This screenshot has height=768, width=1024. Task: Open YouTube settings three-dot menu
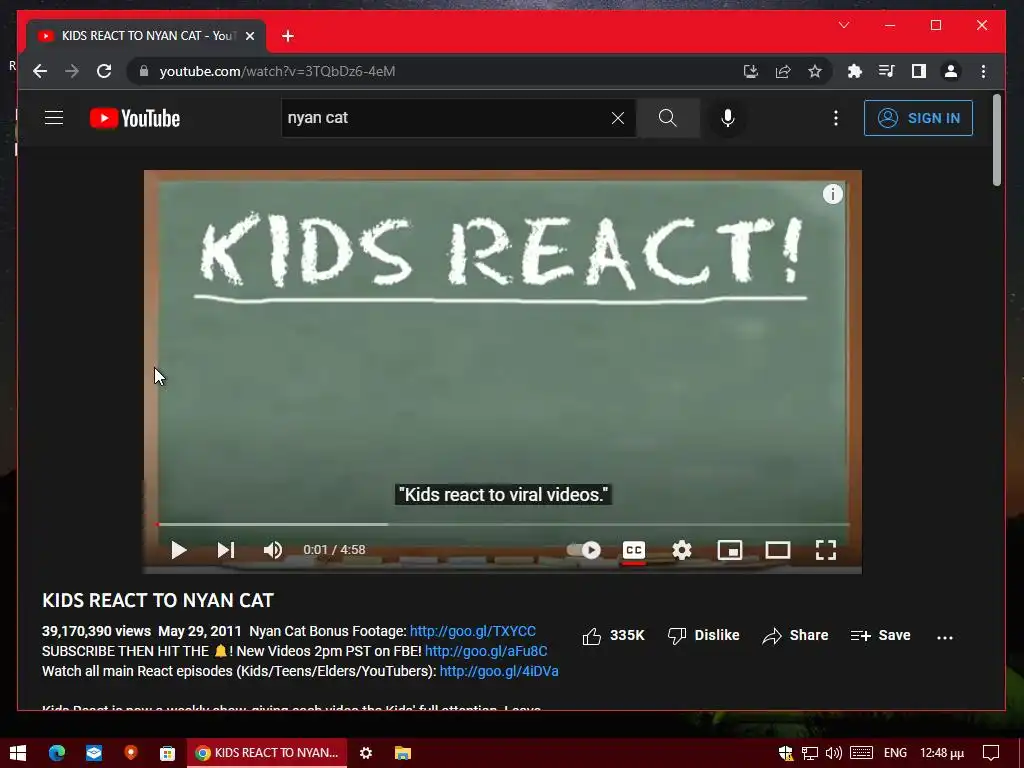836,118
